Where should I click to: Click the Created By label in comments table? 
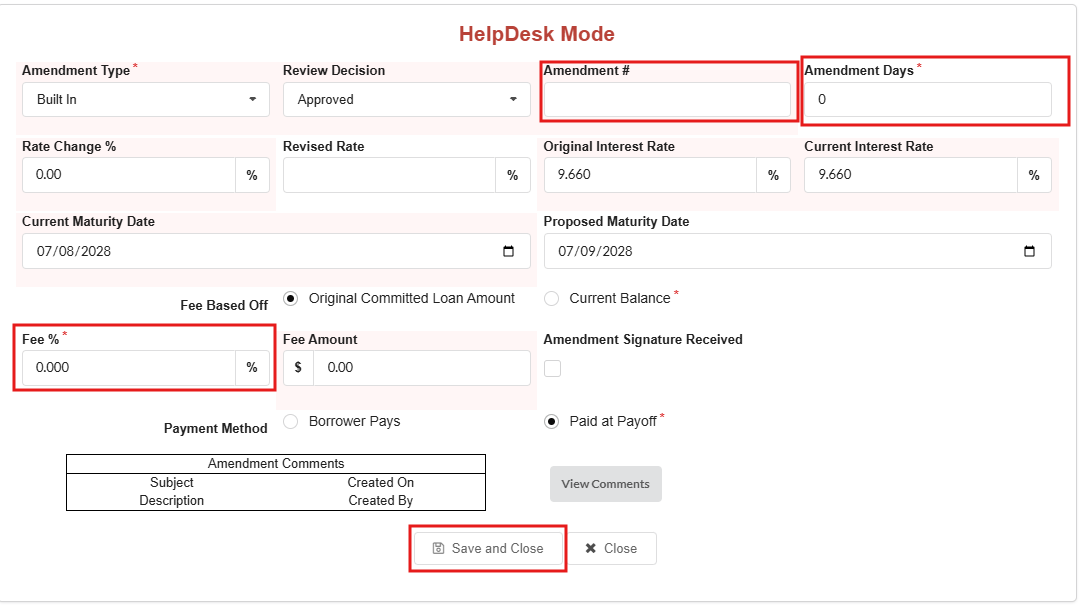point(380,501)
